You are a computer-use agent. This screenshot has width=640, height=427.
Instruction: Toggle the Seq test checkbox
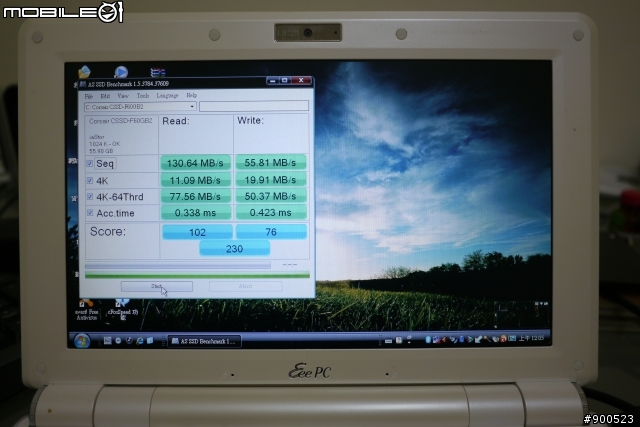click(x=90, y=164)
